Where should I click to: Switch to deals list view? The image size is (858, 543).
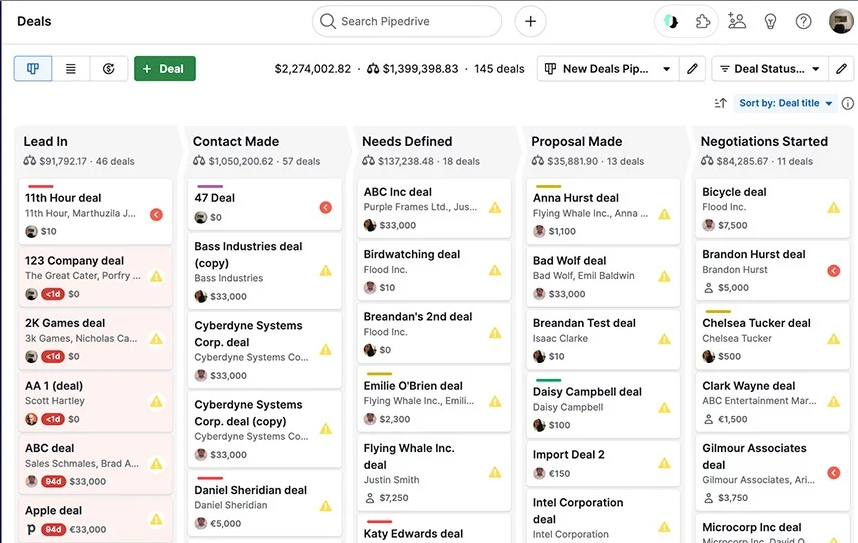coord(71,68)
